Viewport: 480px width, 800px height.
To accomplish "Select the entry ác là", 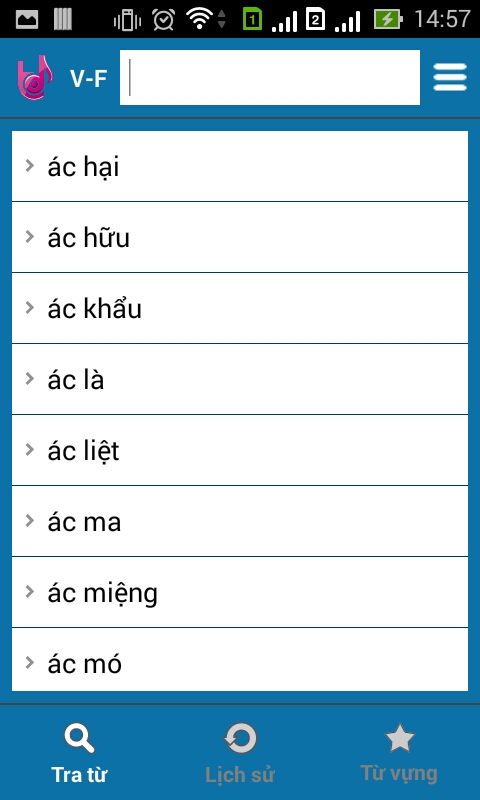I will click(240, 379).
